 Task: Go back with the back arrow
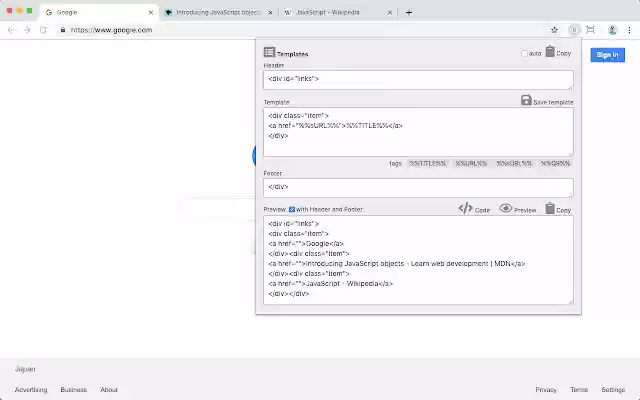11,30
